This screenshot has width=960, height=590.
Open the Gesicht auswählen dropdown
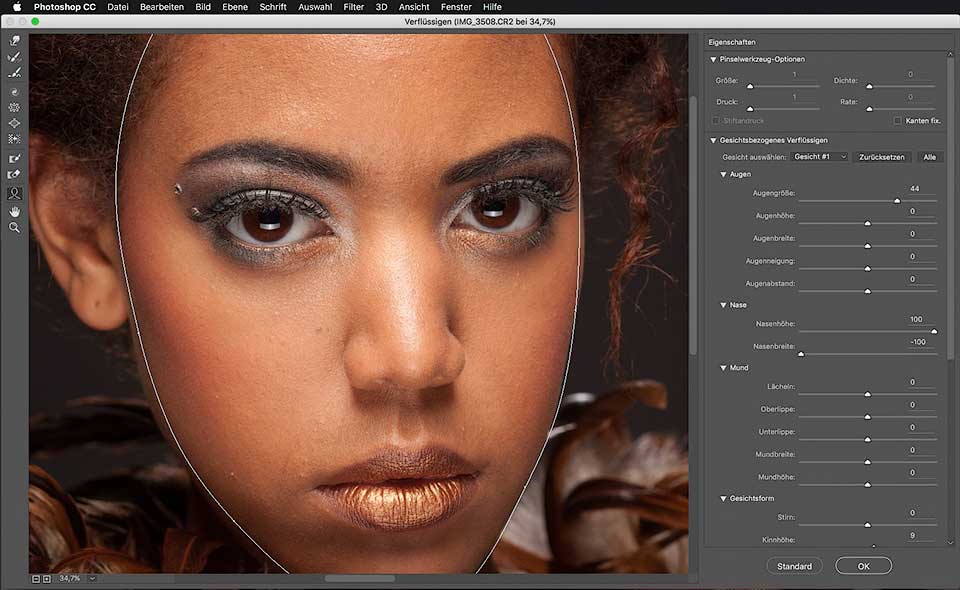coord(819,157)
